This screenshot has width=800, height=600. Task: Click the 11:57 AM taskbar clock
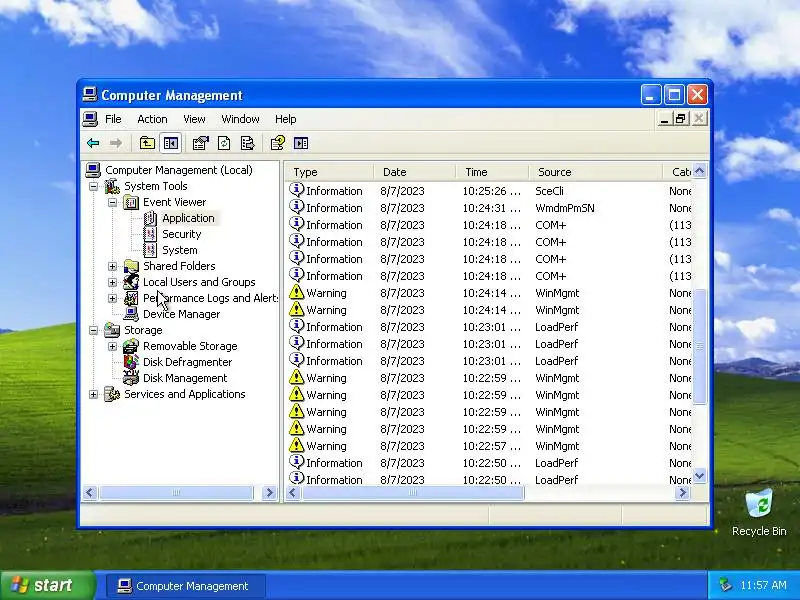763,585
